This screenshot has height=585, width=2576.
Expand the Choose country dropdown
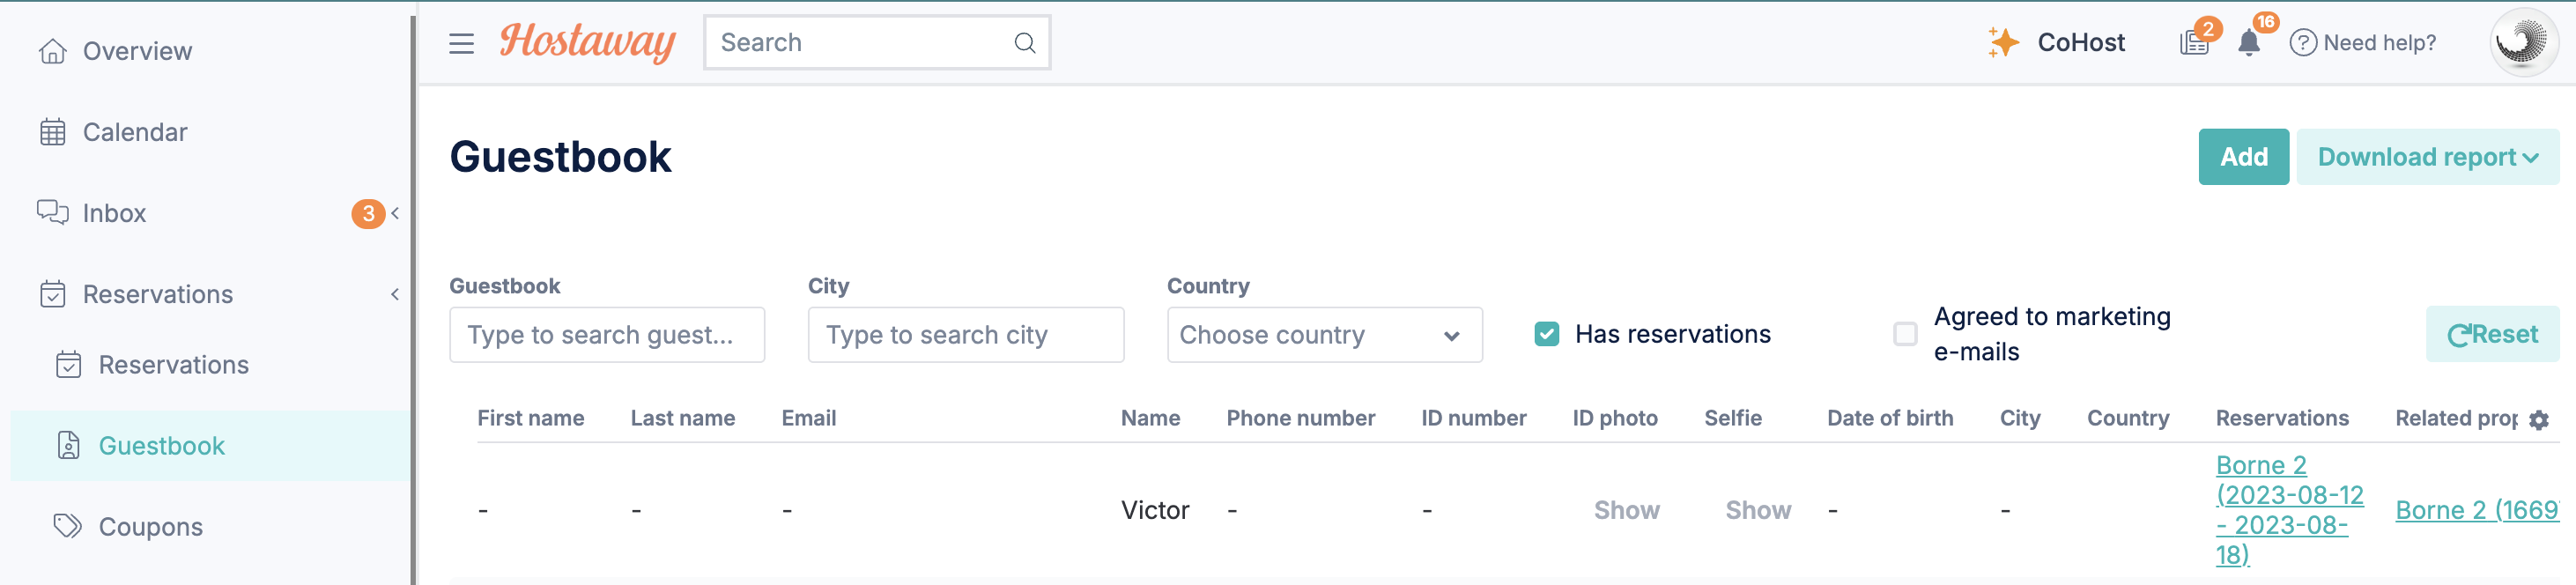click(1324, 335)
